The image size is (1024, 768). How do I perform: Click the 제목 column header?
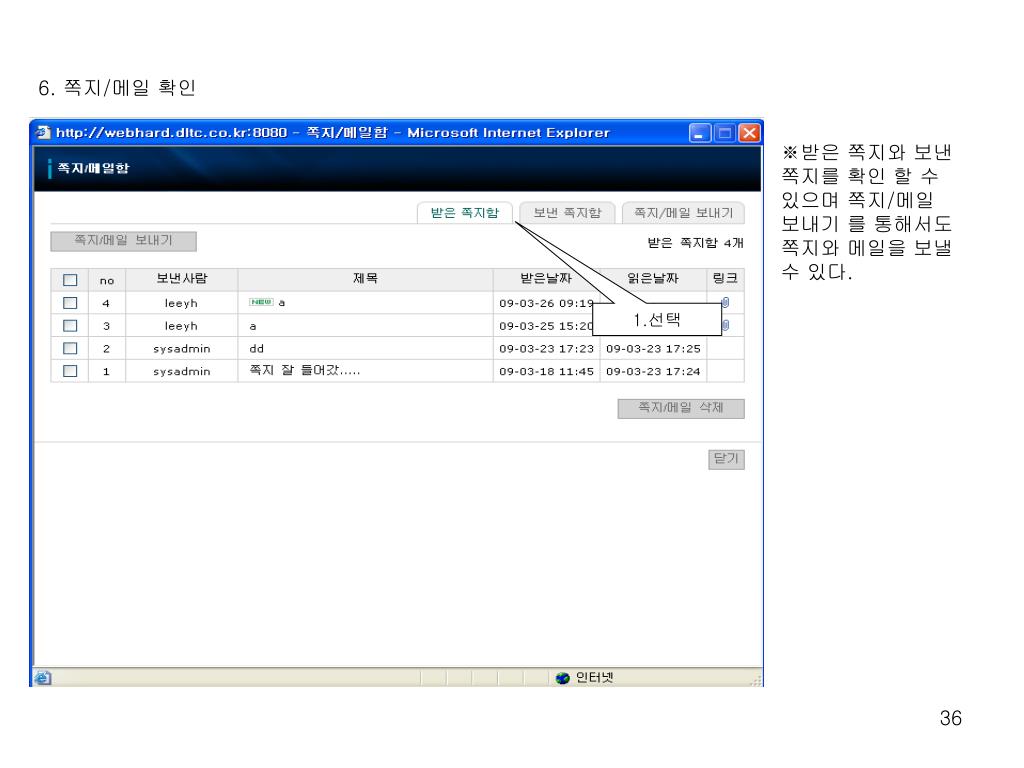(365, 279)
